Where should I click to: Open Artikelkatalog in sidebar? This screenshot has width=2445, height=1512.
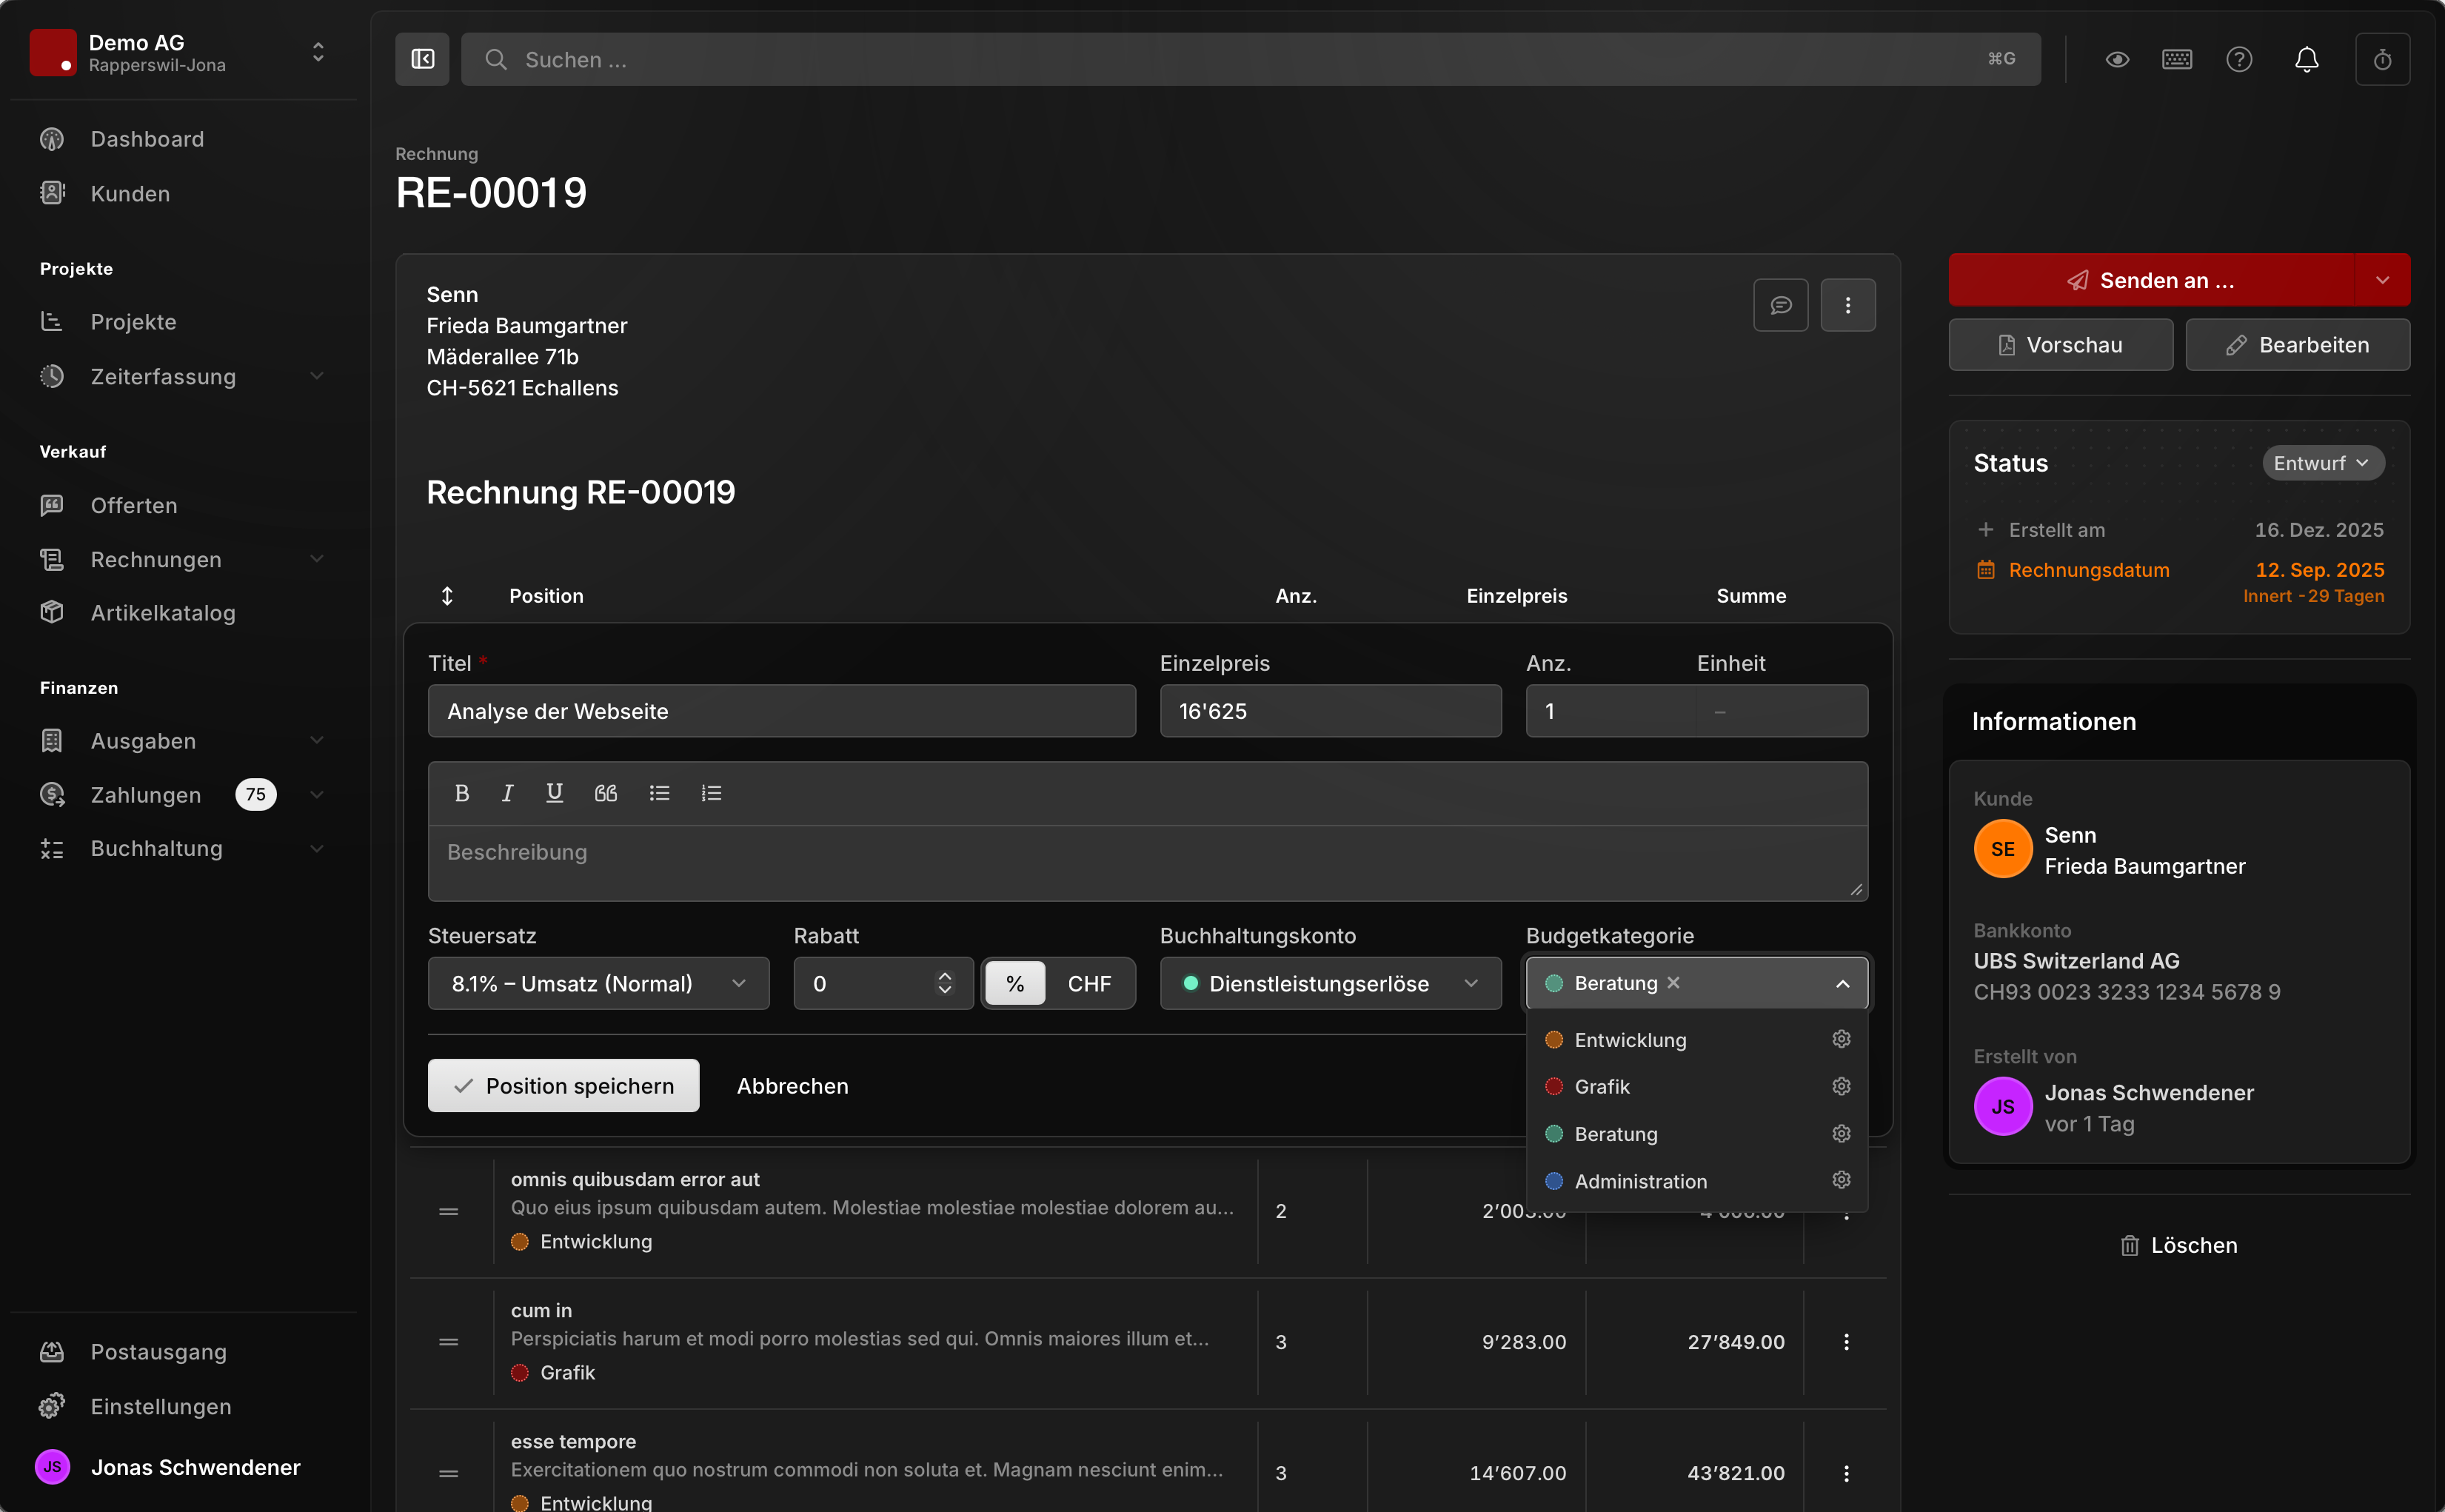coord(163,613)
